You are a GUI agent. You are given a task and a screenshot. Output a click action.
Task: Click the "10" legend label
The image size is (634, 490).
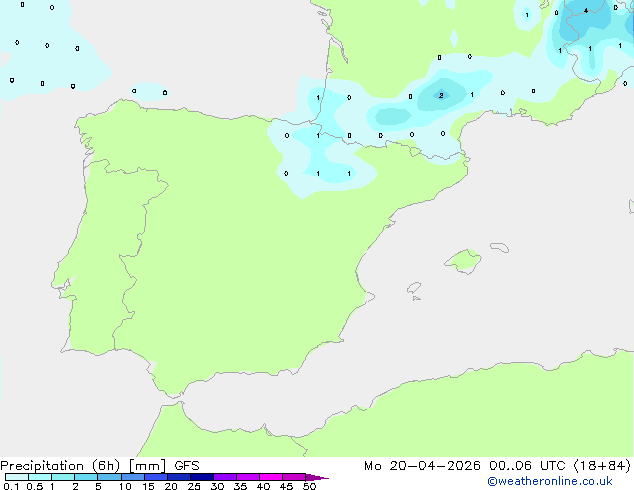125,486
